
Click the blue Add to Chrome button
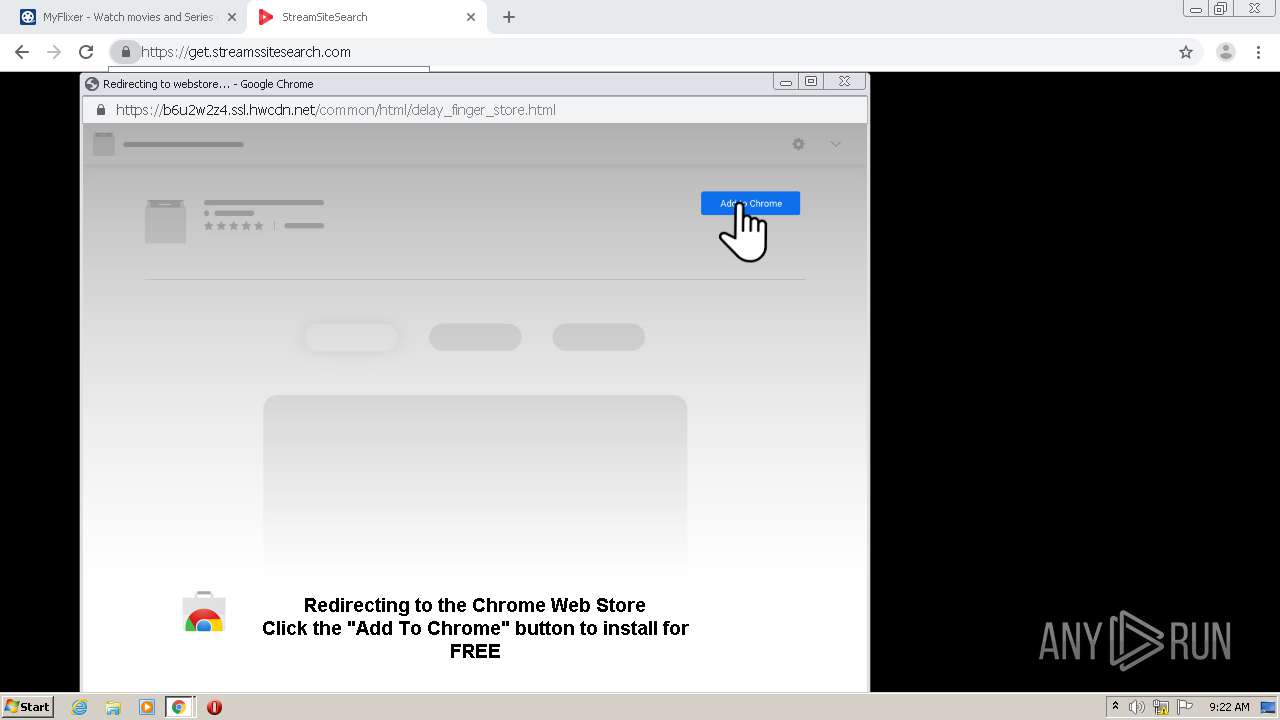(750, 203)
